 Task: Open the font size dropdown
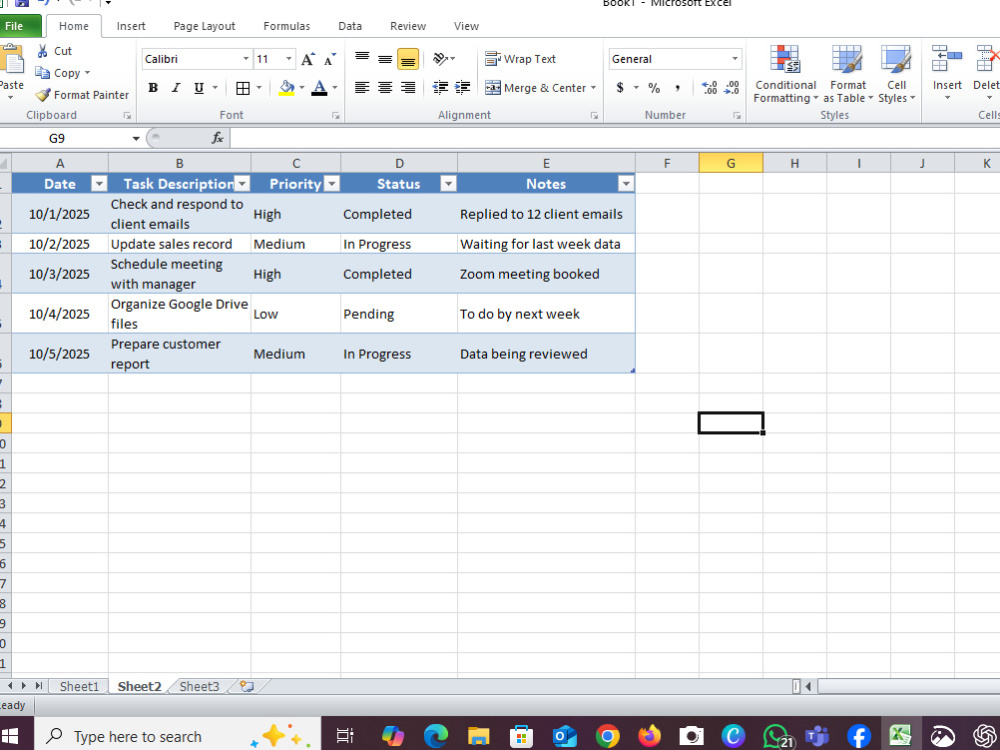click(289, 59)
